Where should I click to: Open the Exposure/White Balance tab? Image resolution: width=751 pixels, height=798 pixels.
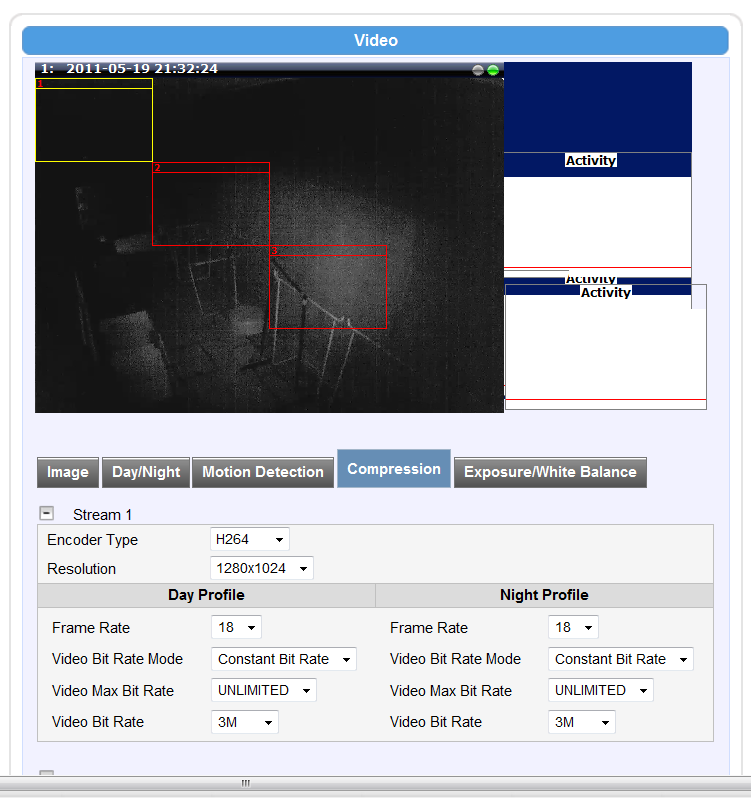[x=550, y=472]
